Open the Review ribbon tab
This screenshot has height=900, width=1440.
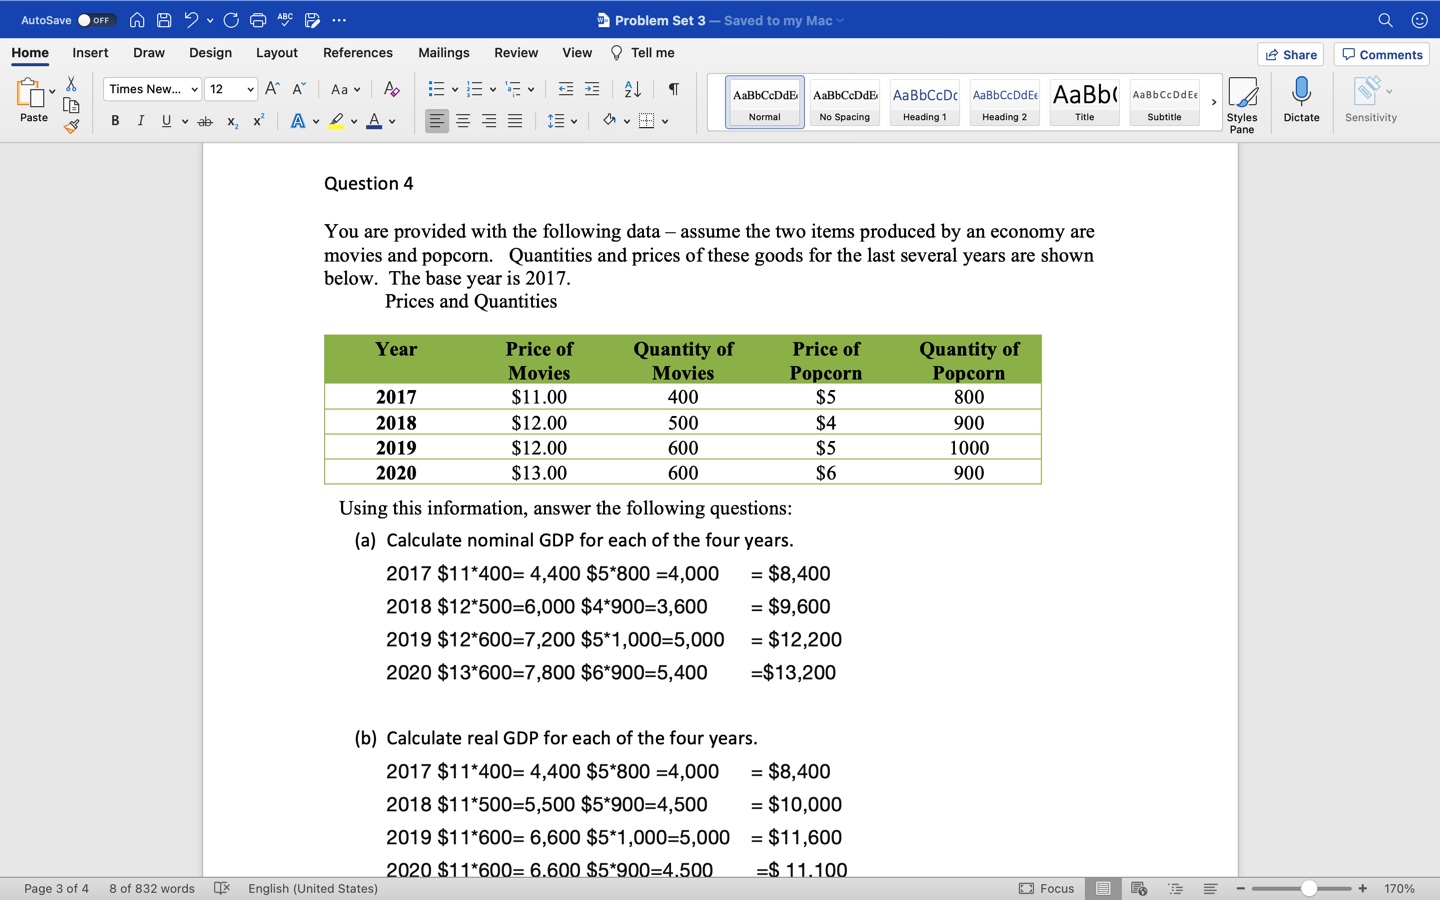tap(516, 53)
